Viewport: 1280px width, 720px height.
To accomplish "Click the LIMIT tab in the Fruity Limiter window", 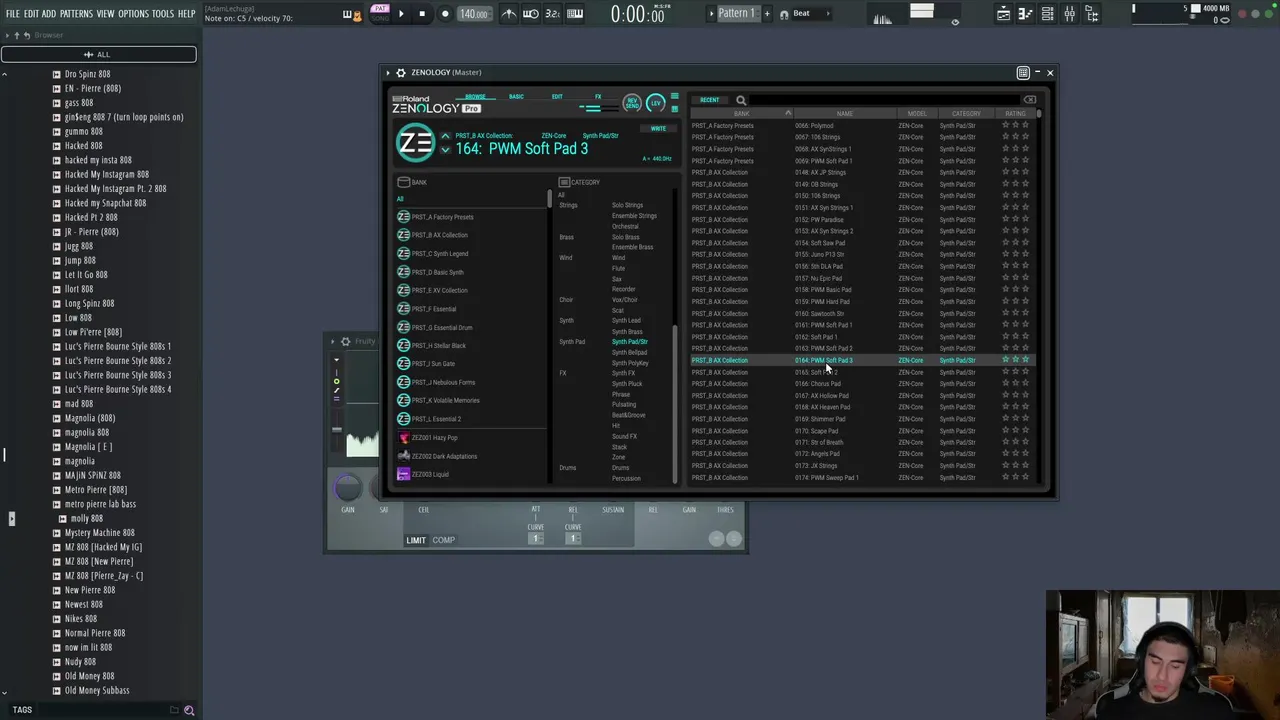I will point(416,540).
